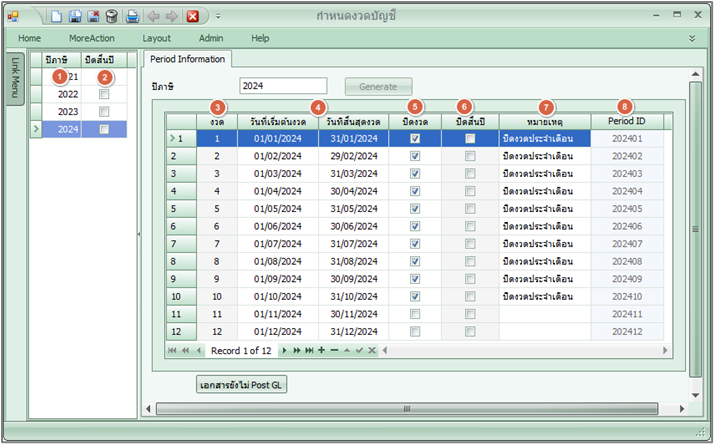
Task: Toggle ปิดงวด checkbox for period 11
Action: point(415,314)
